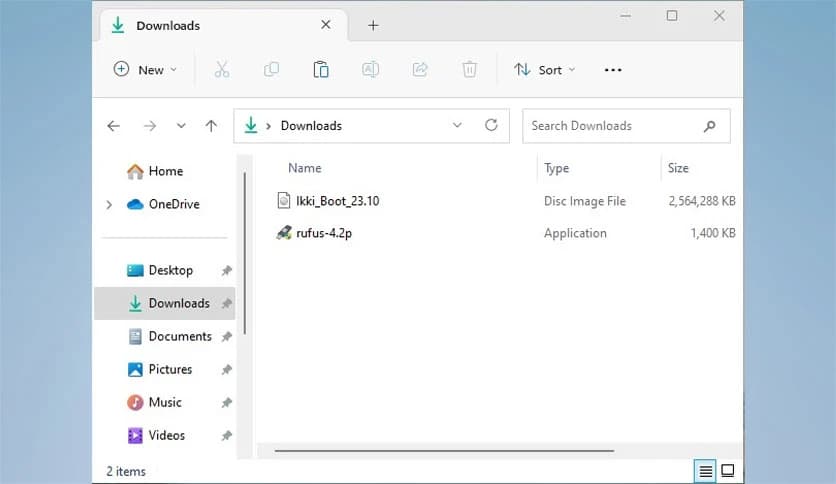836x484 pixels.
Task: Go back with the left arrow
Action: [x=114, y=126]
